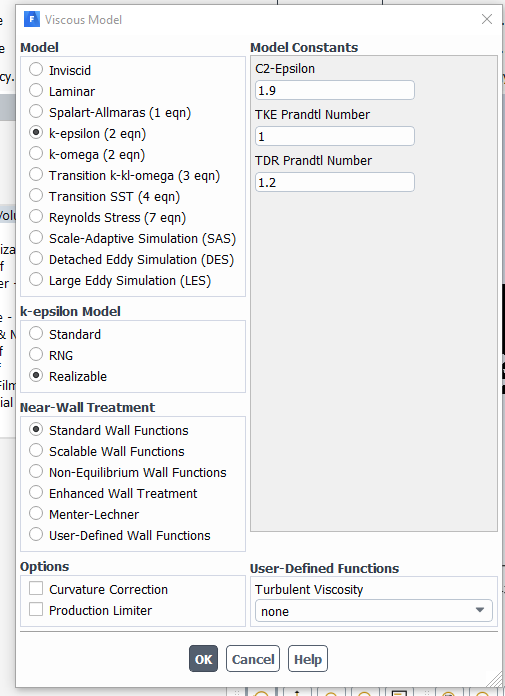Screen dimensions: 505x696
Task: Select the Laminar model radio button
Action: click(36, 91)
